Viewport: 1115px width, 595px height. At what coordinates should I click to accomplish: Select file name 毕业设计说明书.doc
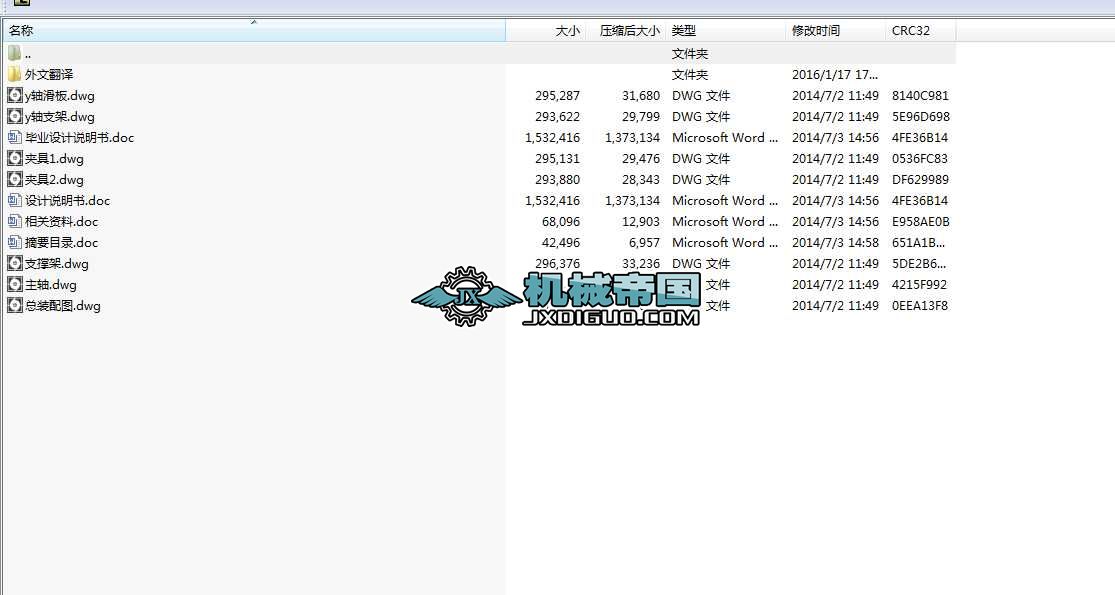[x=80, y=137]
